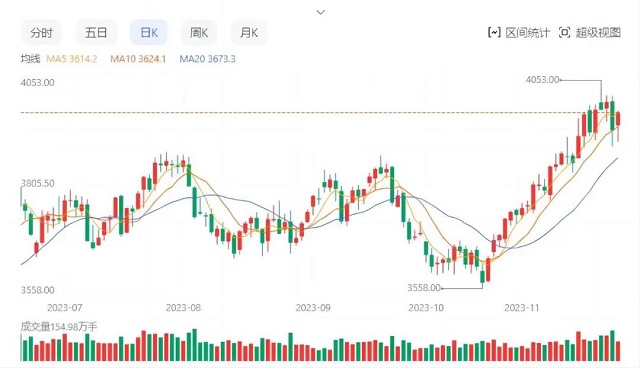Viewport: 640px width, 368px height.
Task: Select the 月K monthly candlestick tab
Action: click(x=249, y=32)
